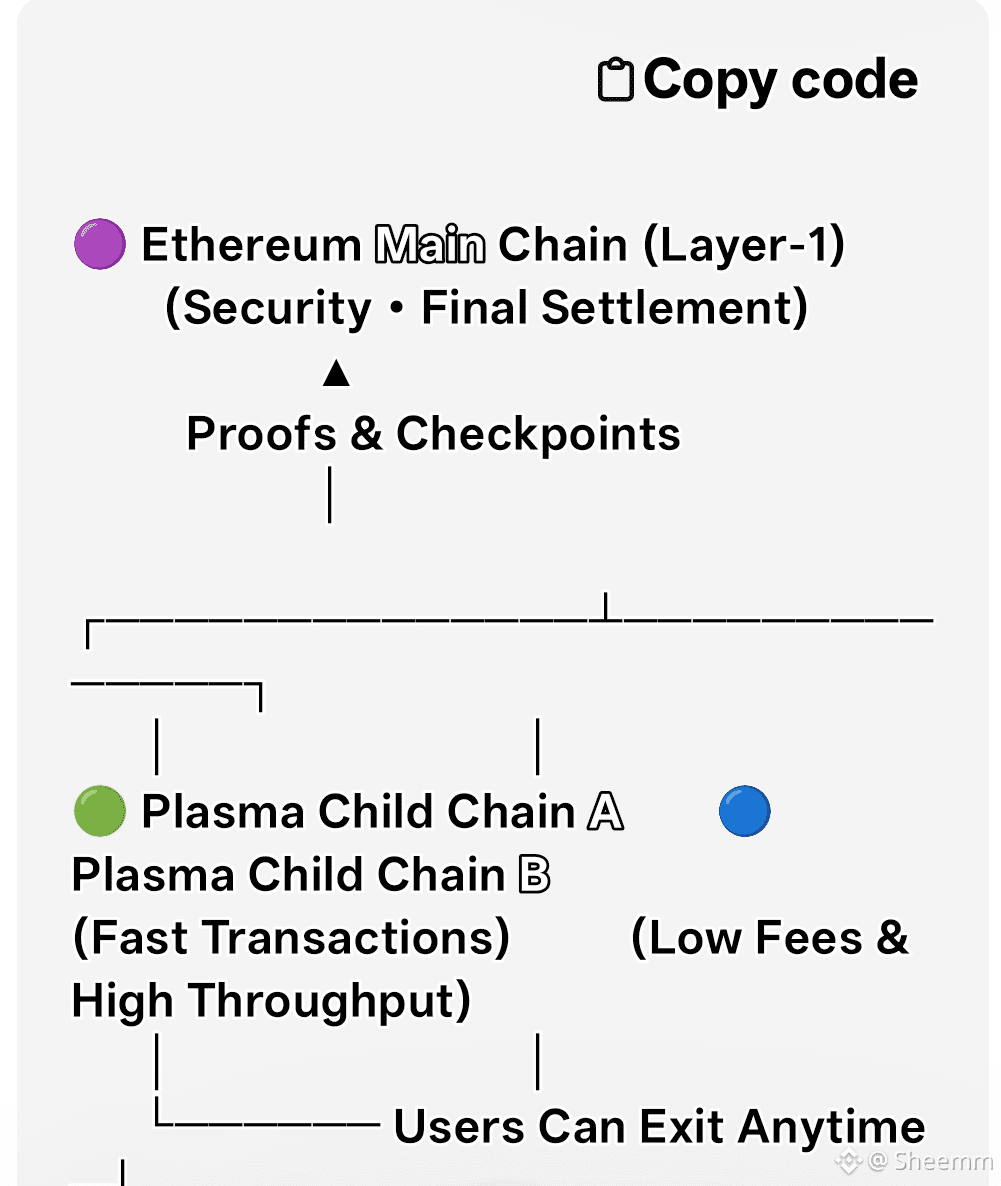Click the outlined letter B glyph

(534, 875)
